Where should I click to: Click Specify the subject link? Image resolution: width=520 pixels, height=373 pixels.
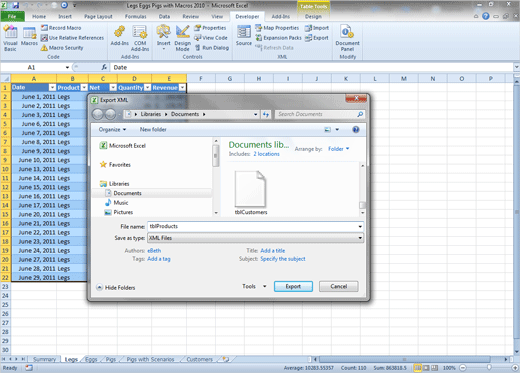[x=283, y=259]
